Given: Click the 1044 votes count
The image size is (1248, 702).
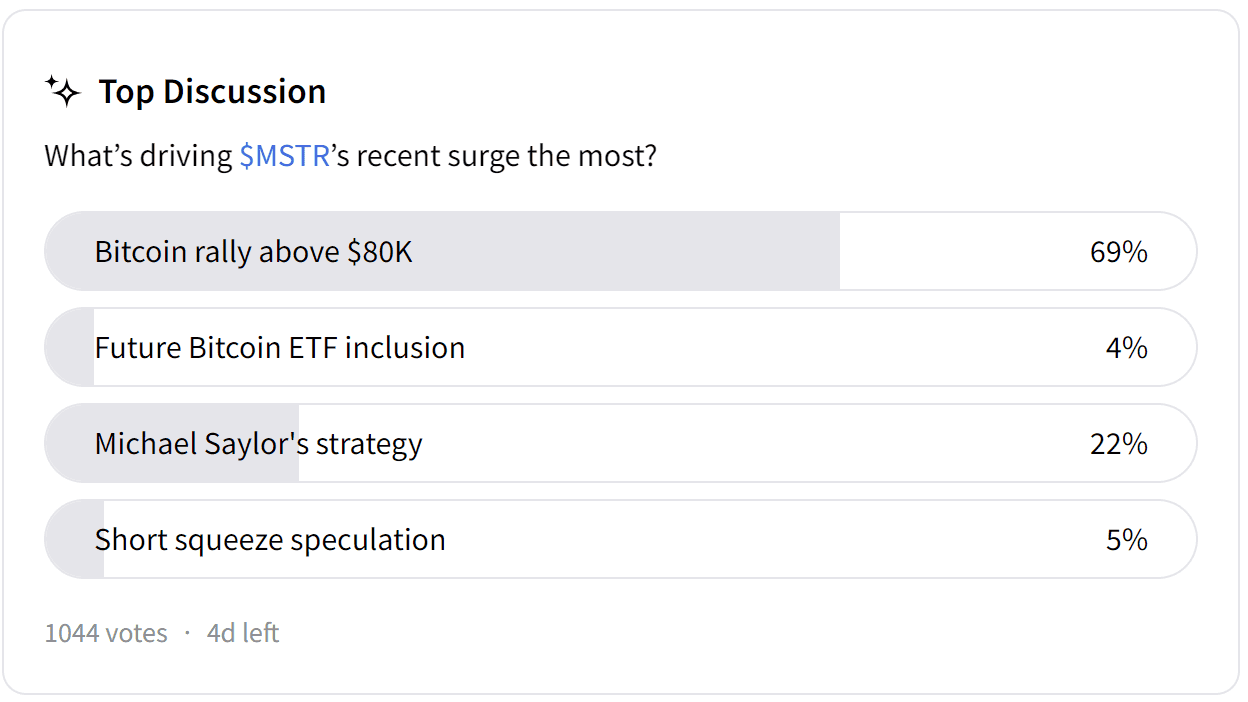Looking at the screenshot, I should (x=106, y=633).
